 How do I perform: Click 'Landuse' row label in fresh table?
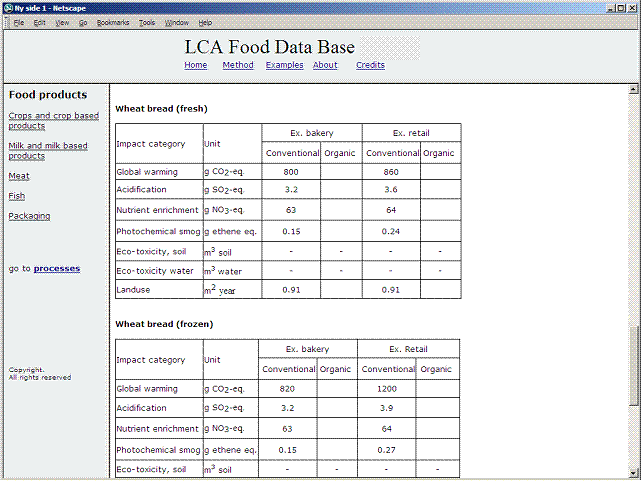coord(133,290)
